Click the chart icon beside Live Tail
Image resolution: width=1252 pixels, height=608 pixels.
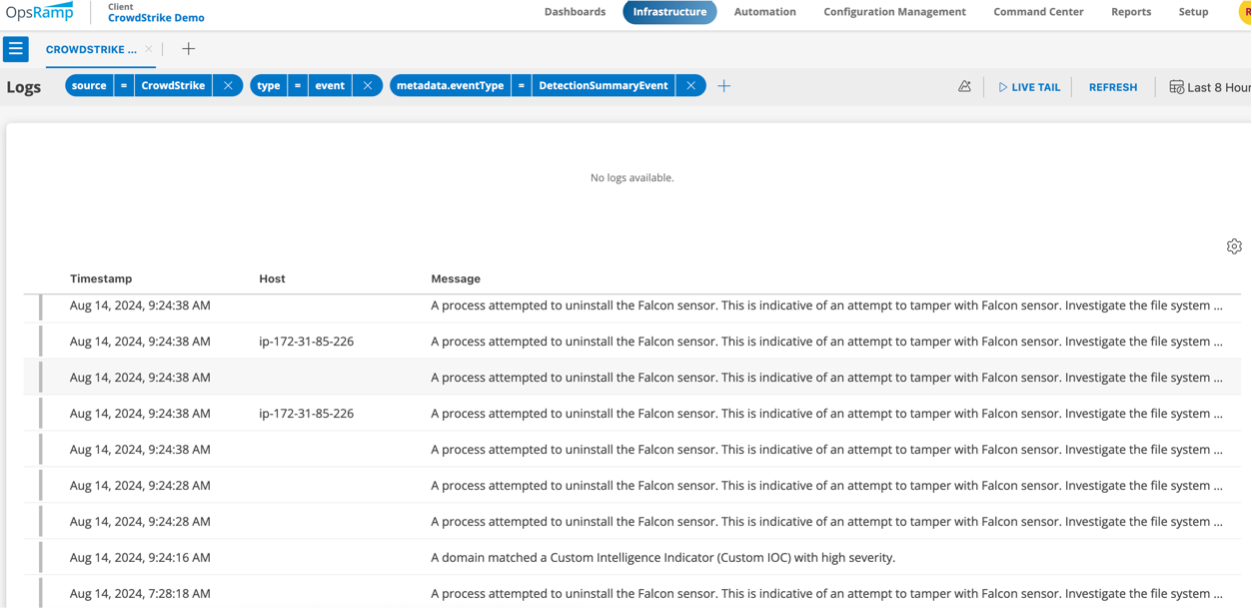point(964,87)
